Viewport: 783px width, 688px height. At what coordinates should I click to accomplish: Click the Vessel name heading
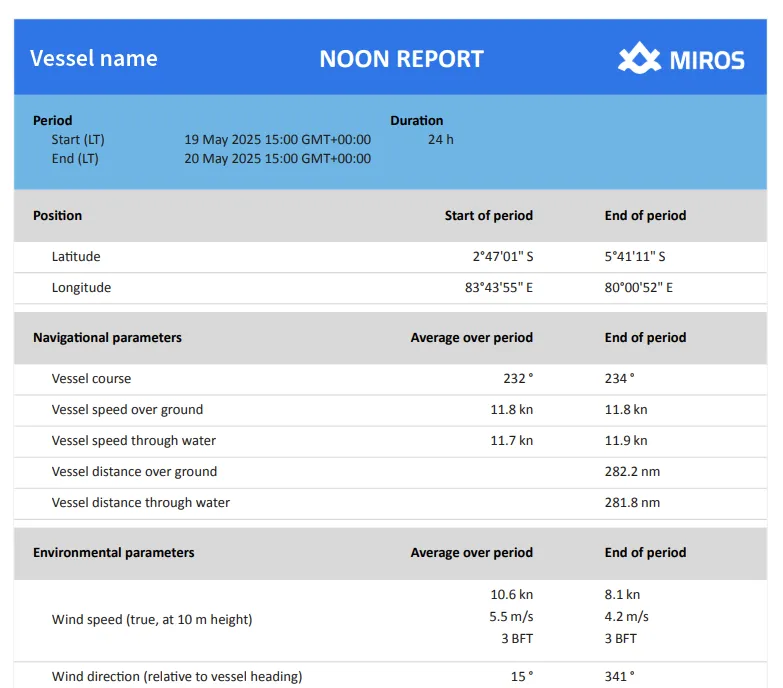(94, 58)
